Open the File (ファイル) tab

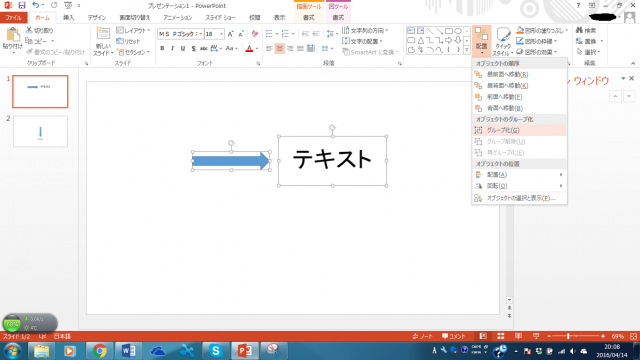tap(13, 18)
